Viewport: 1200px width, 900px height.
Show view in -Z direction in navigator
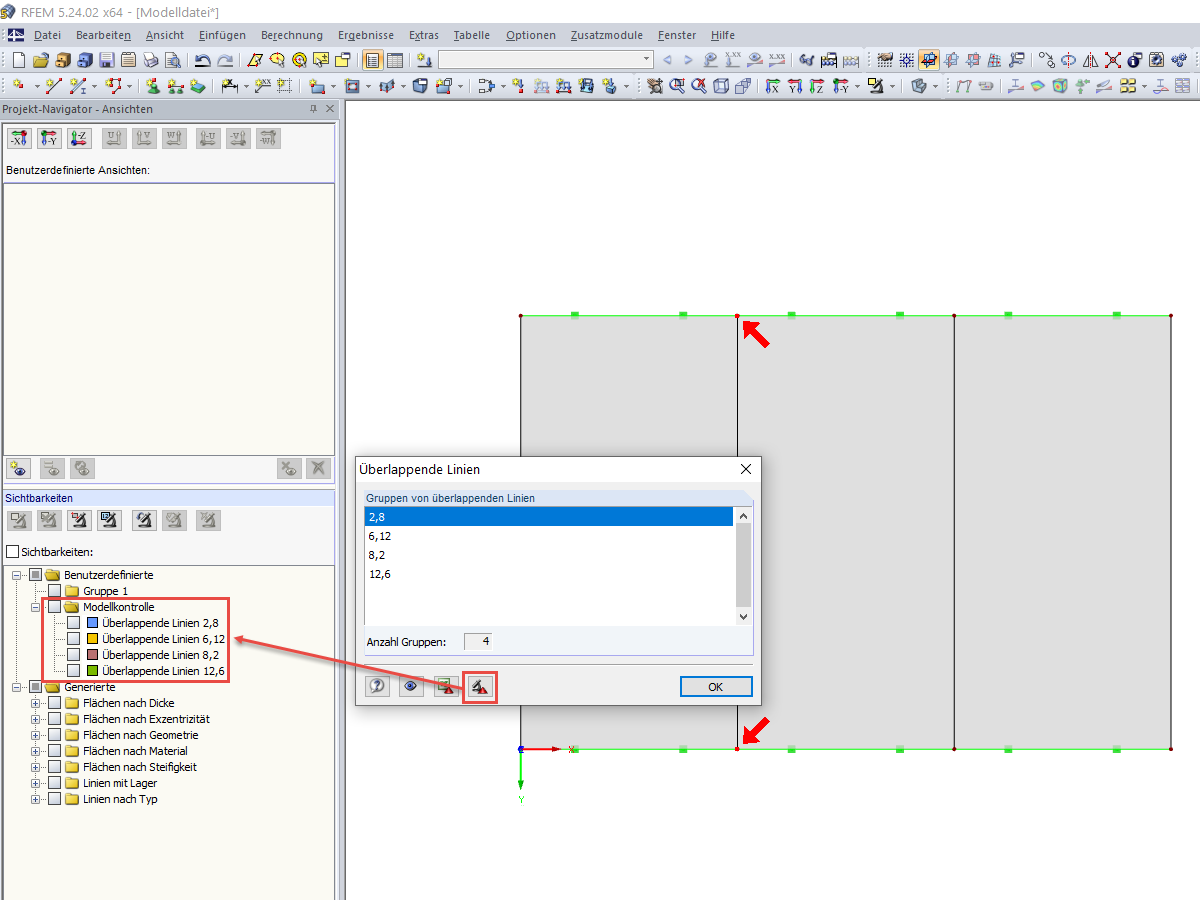79,139
